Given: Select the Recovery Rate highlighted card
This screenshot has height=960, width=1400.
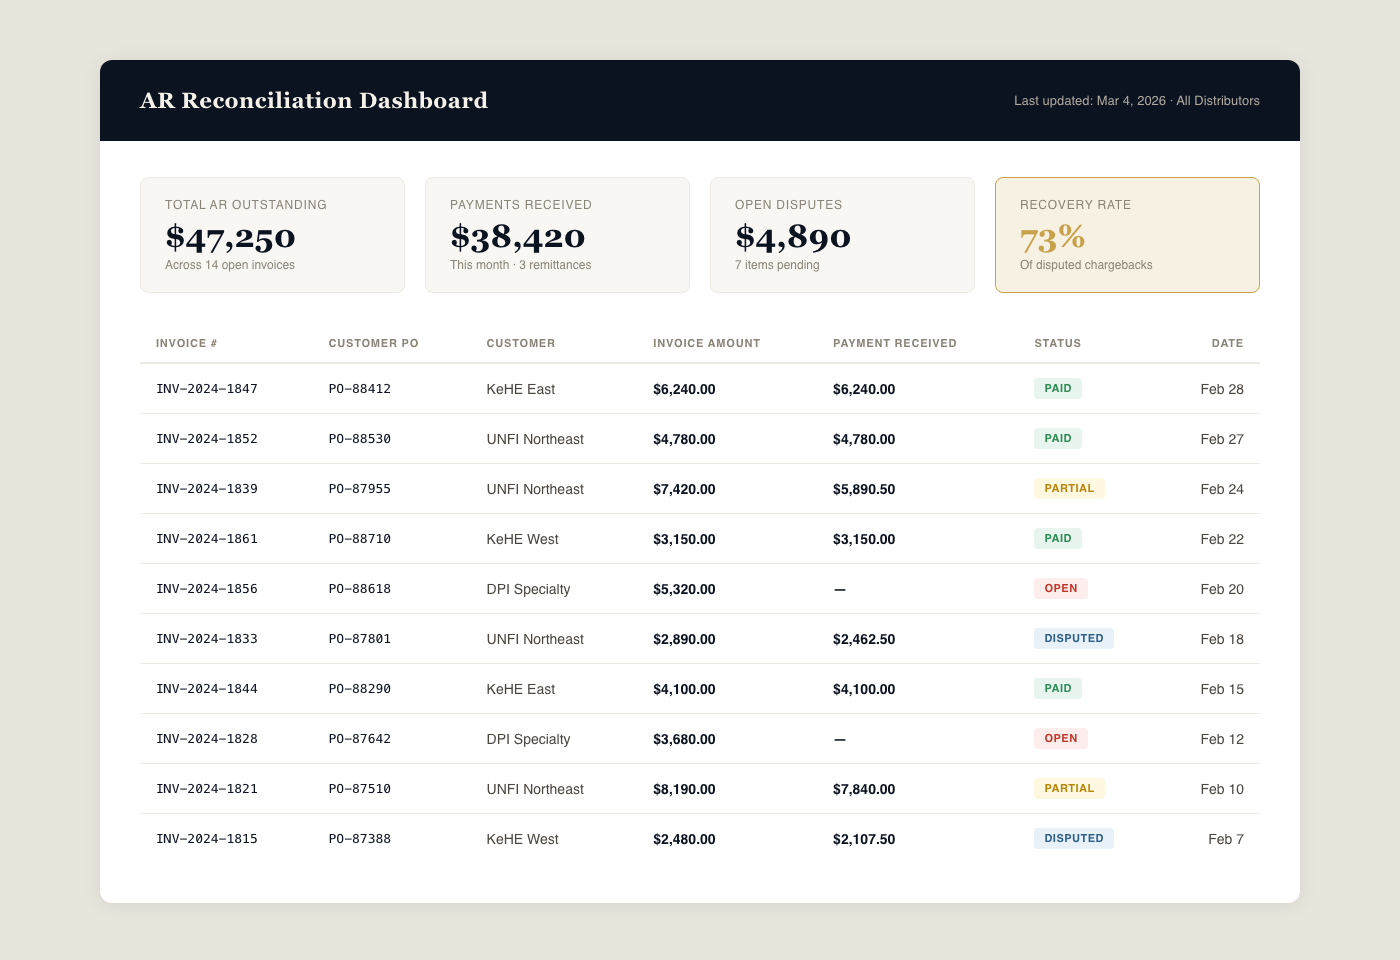Looking at the screenshot, I should pyautogui.click(x=1127, y=234).
